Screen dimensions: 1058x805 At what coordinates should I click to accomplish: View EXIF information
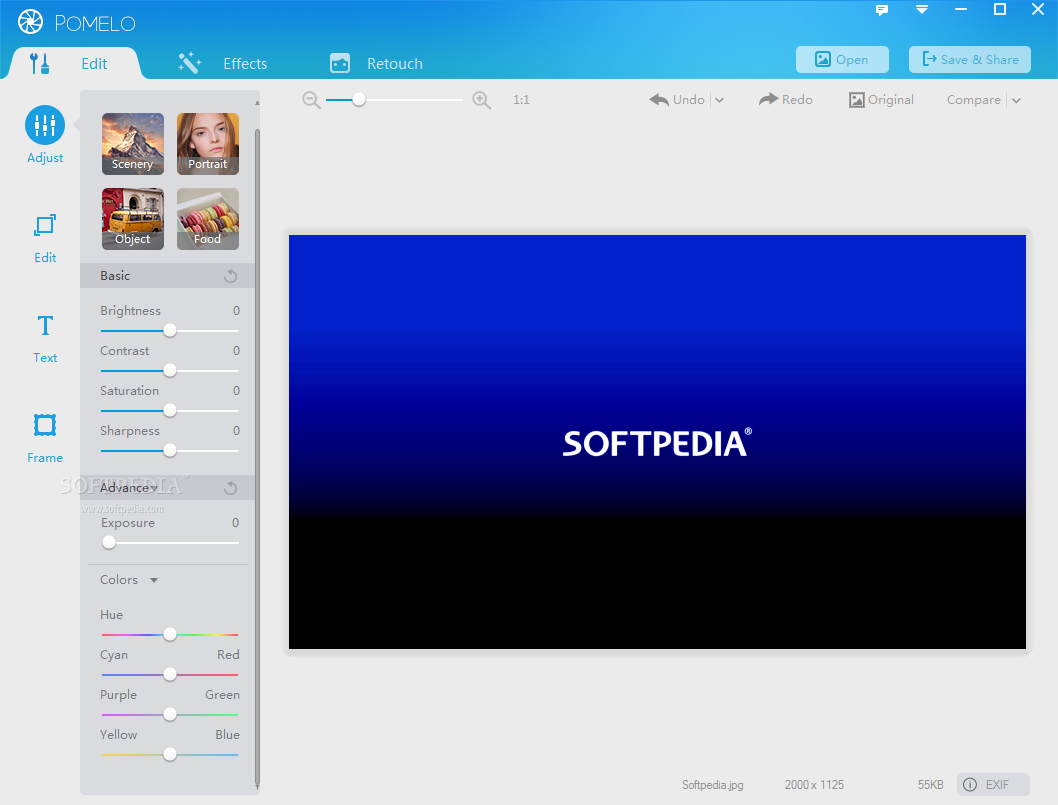993,785
